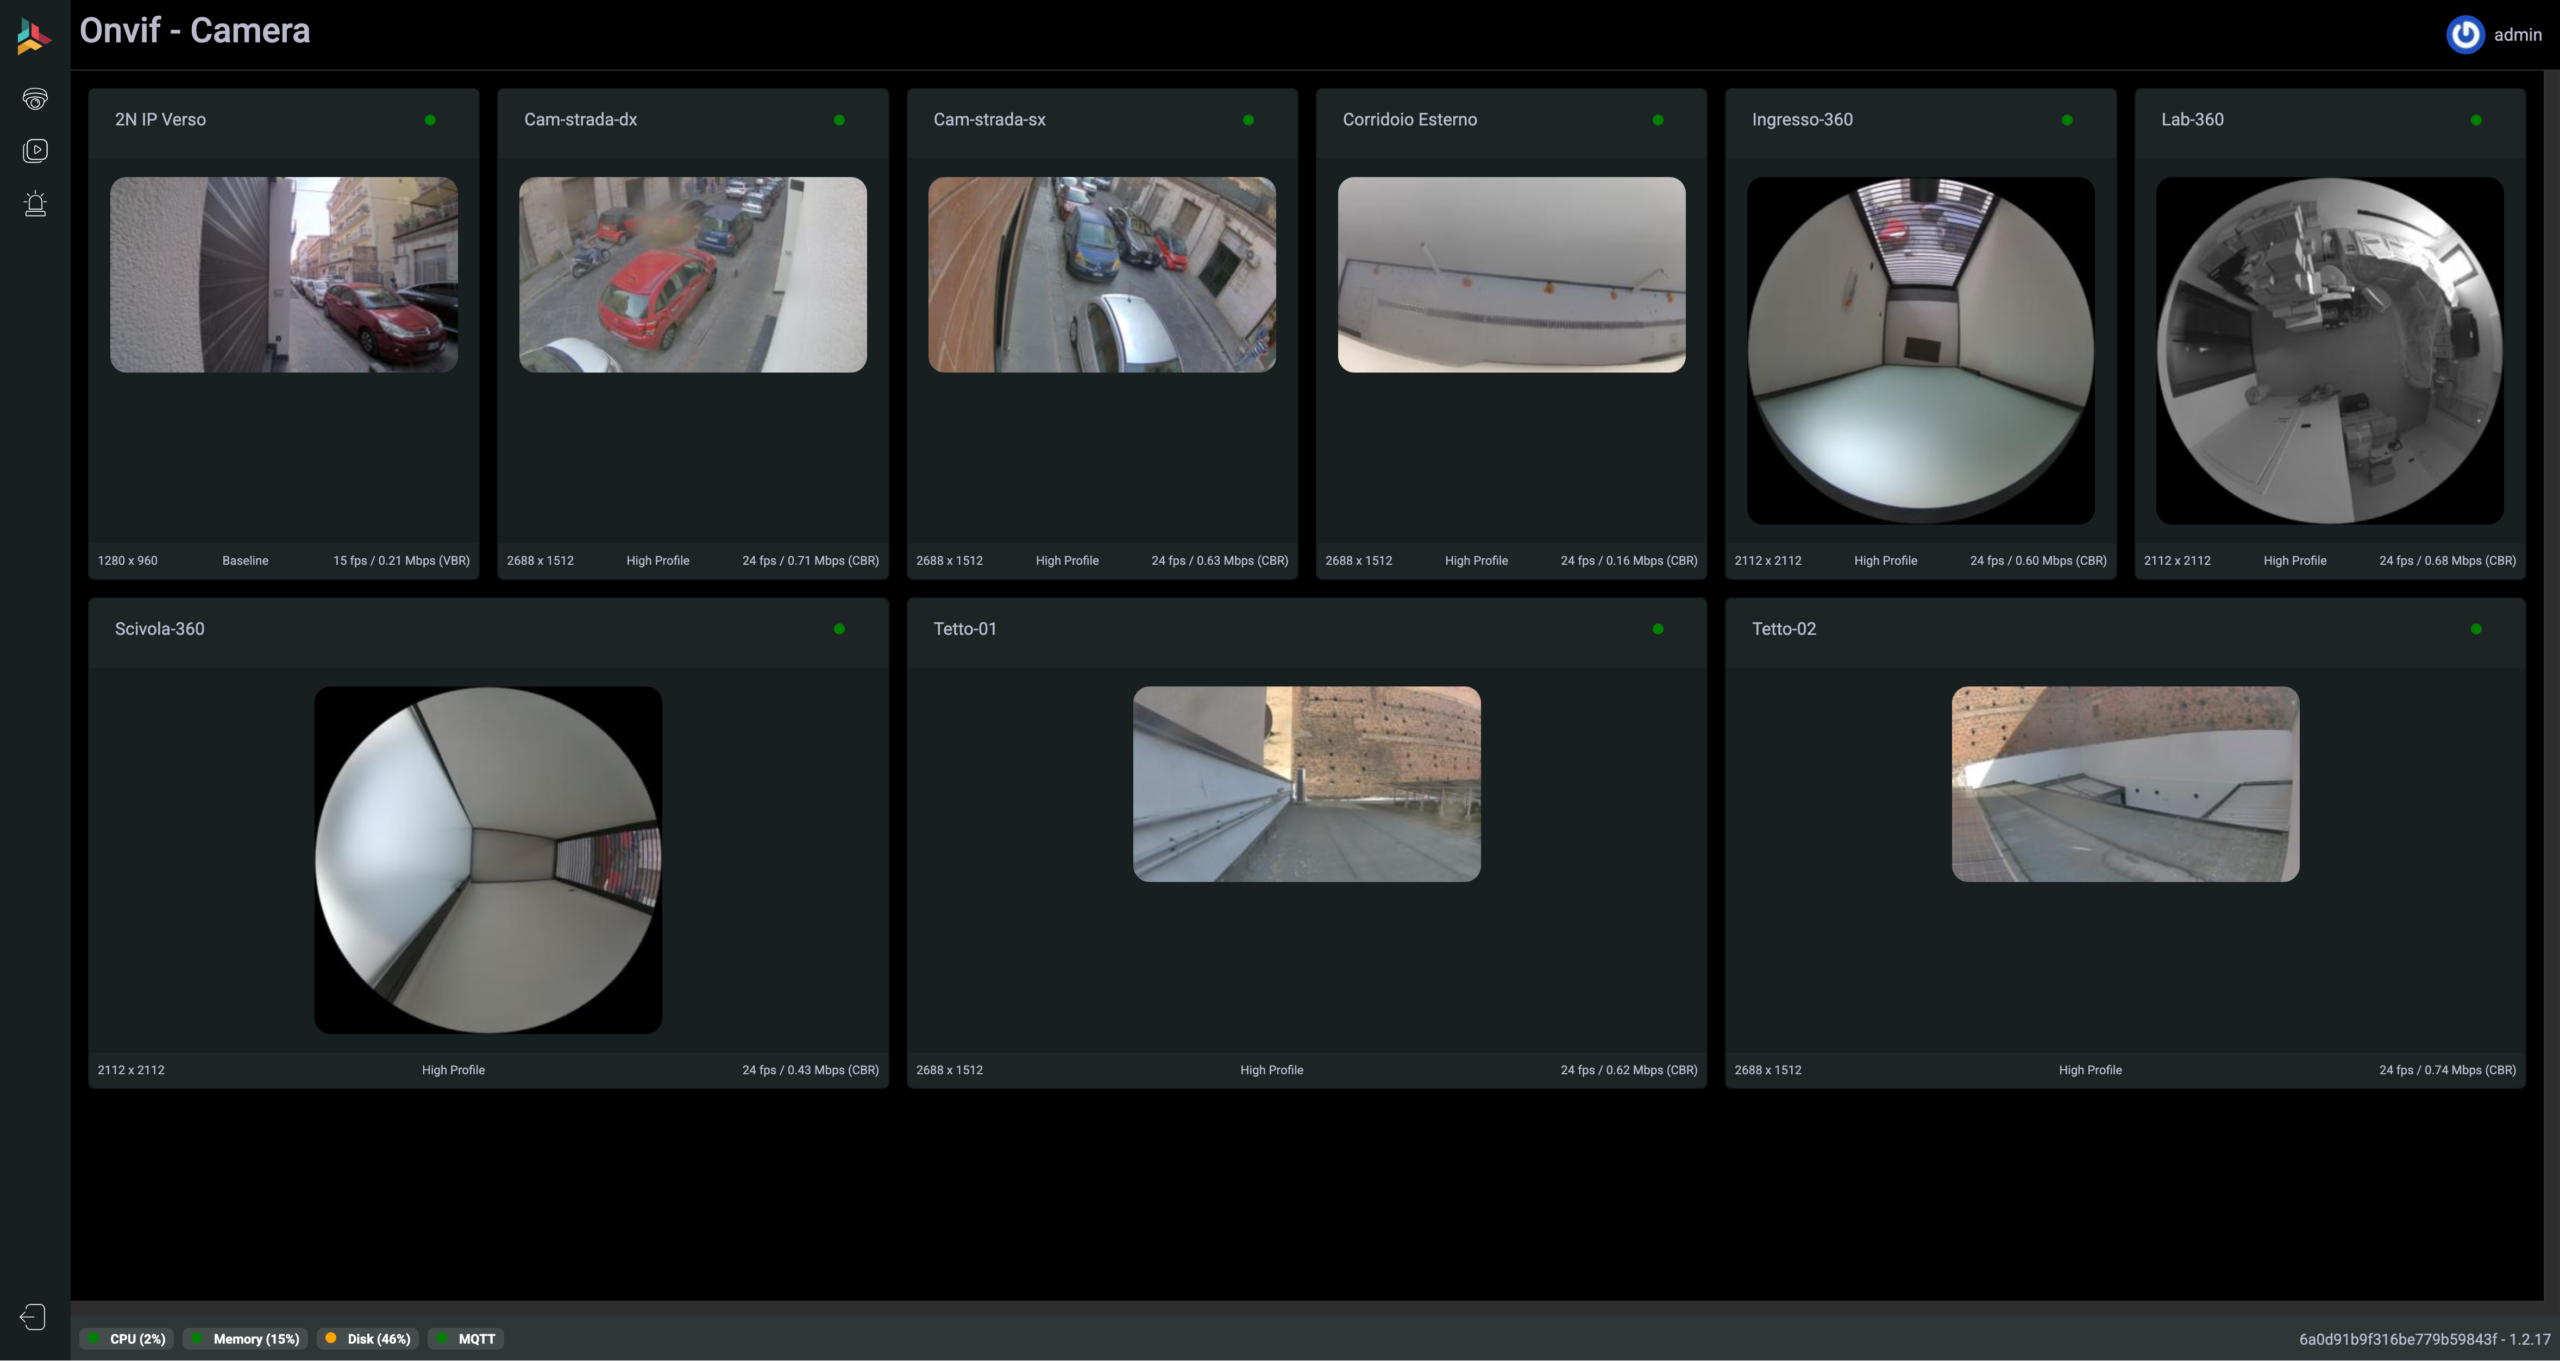The width and height of the screenshot is (2560, 1361).
Task: Click the app logo in the sidebar
Action: 34,36
